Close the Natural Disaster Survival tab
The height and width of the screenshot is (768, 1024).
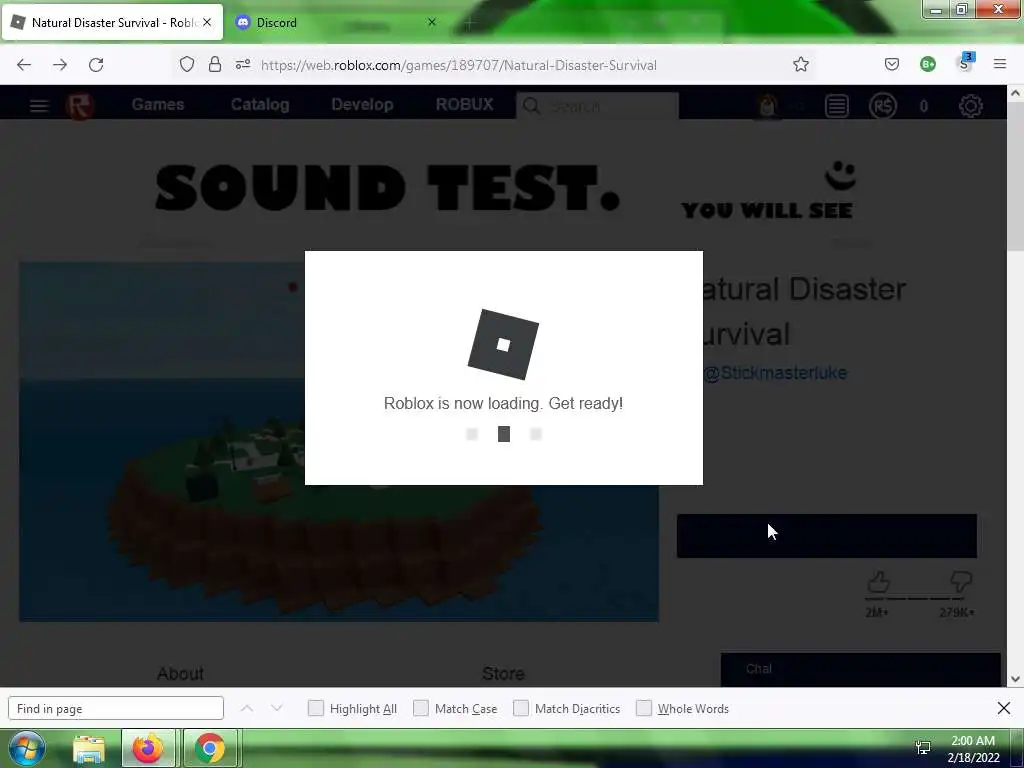point(207,22)
